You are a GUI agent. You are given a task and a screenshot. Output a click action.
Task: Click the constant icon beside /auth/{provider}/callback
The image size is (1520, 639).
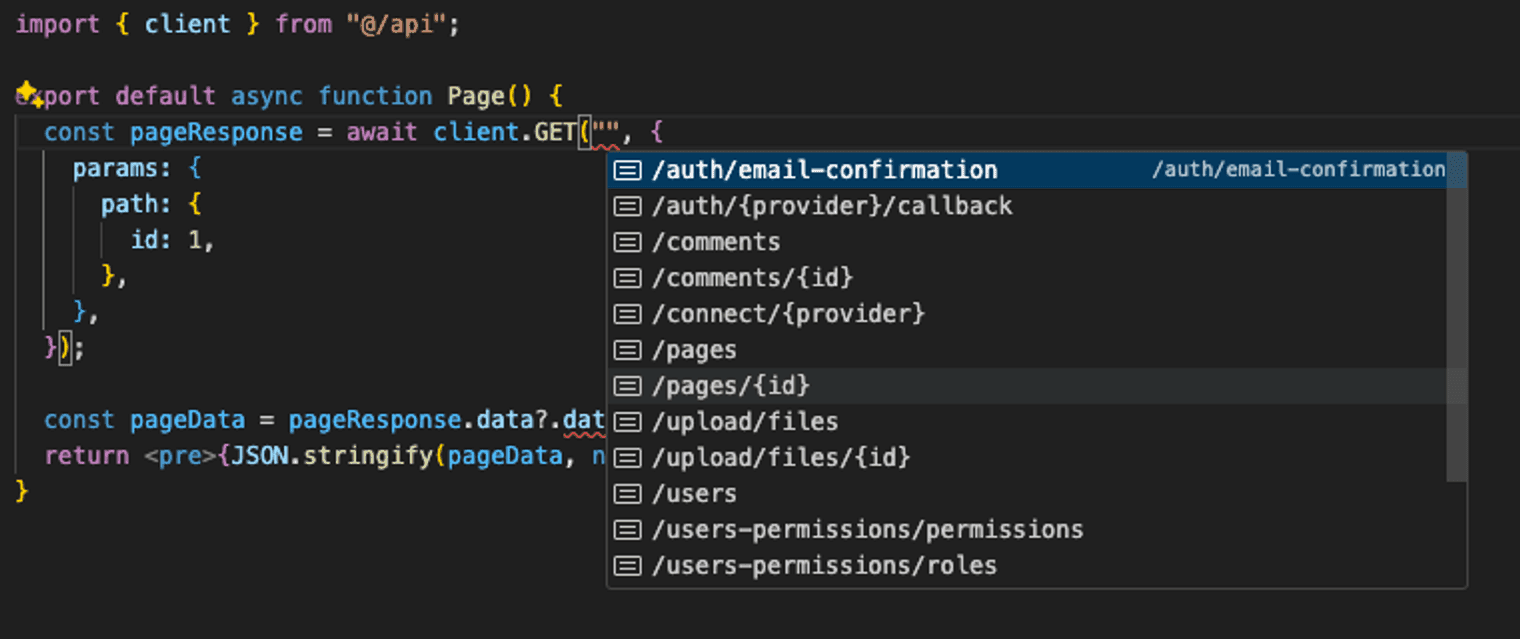(x=627, y=206)
